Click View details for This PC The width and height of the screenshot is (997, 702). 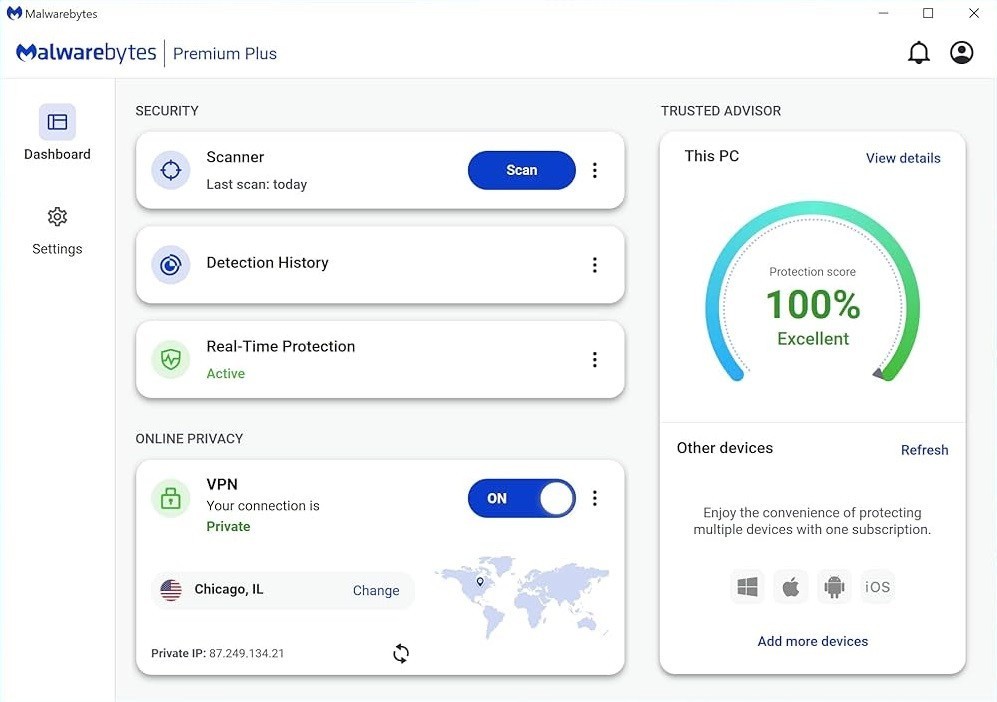(x=903, y=158)
